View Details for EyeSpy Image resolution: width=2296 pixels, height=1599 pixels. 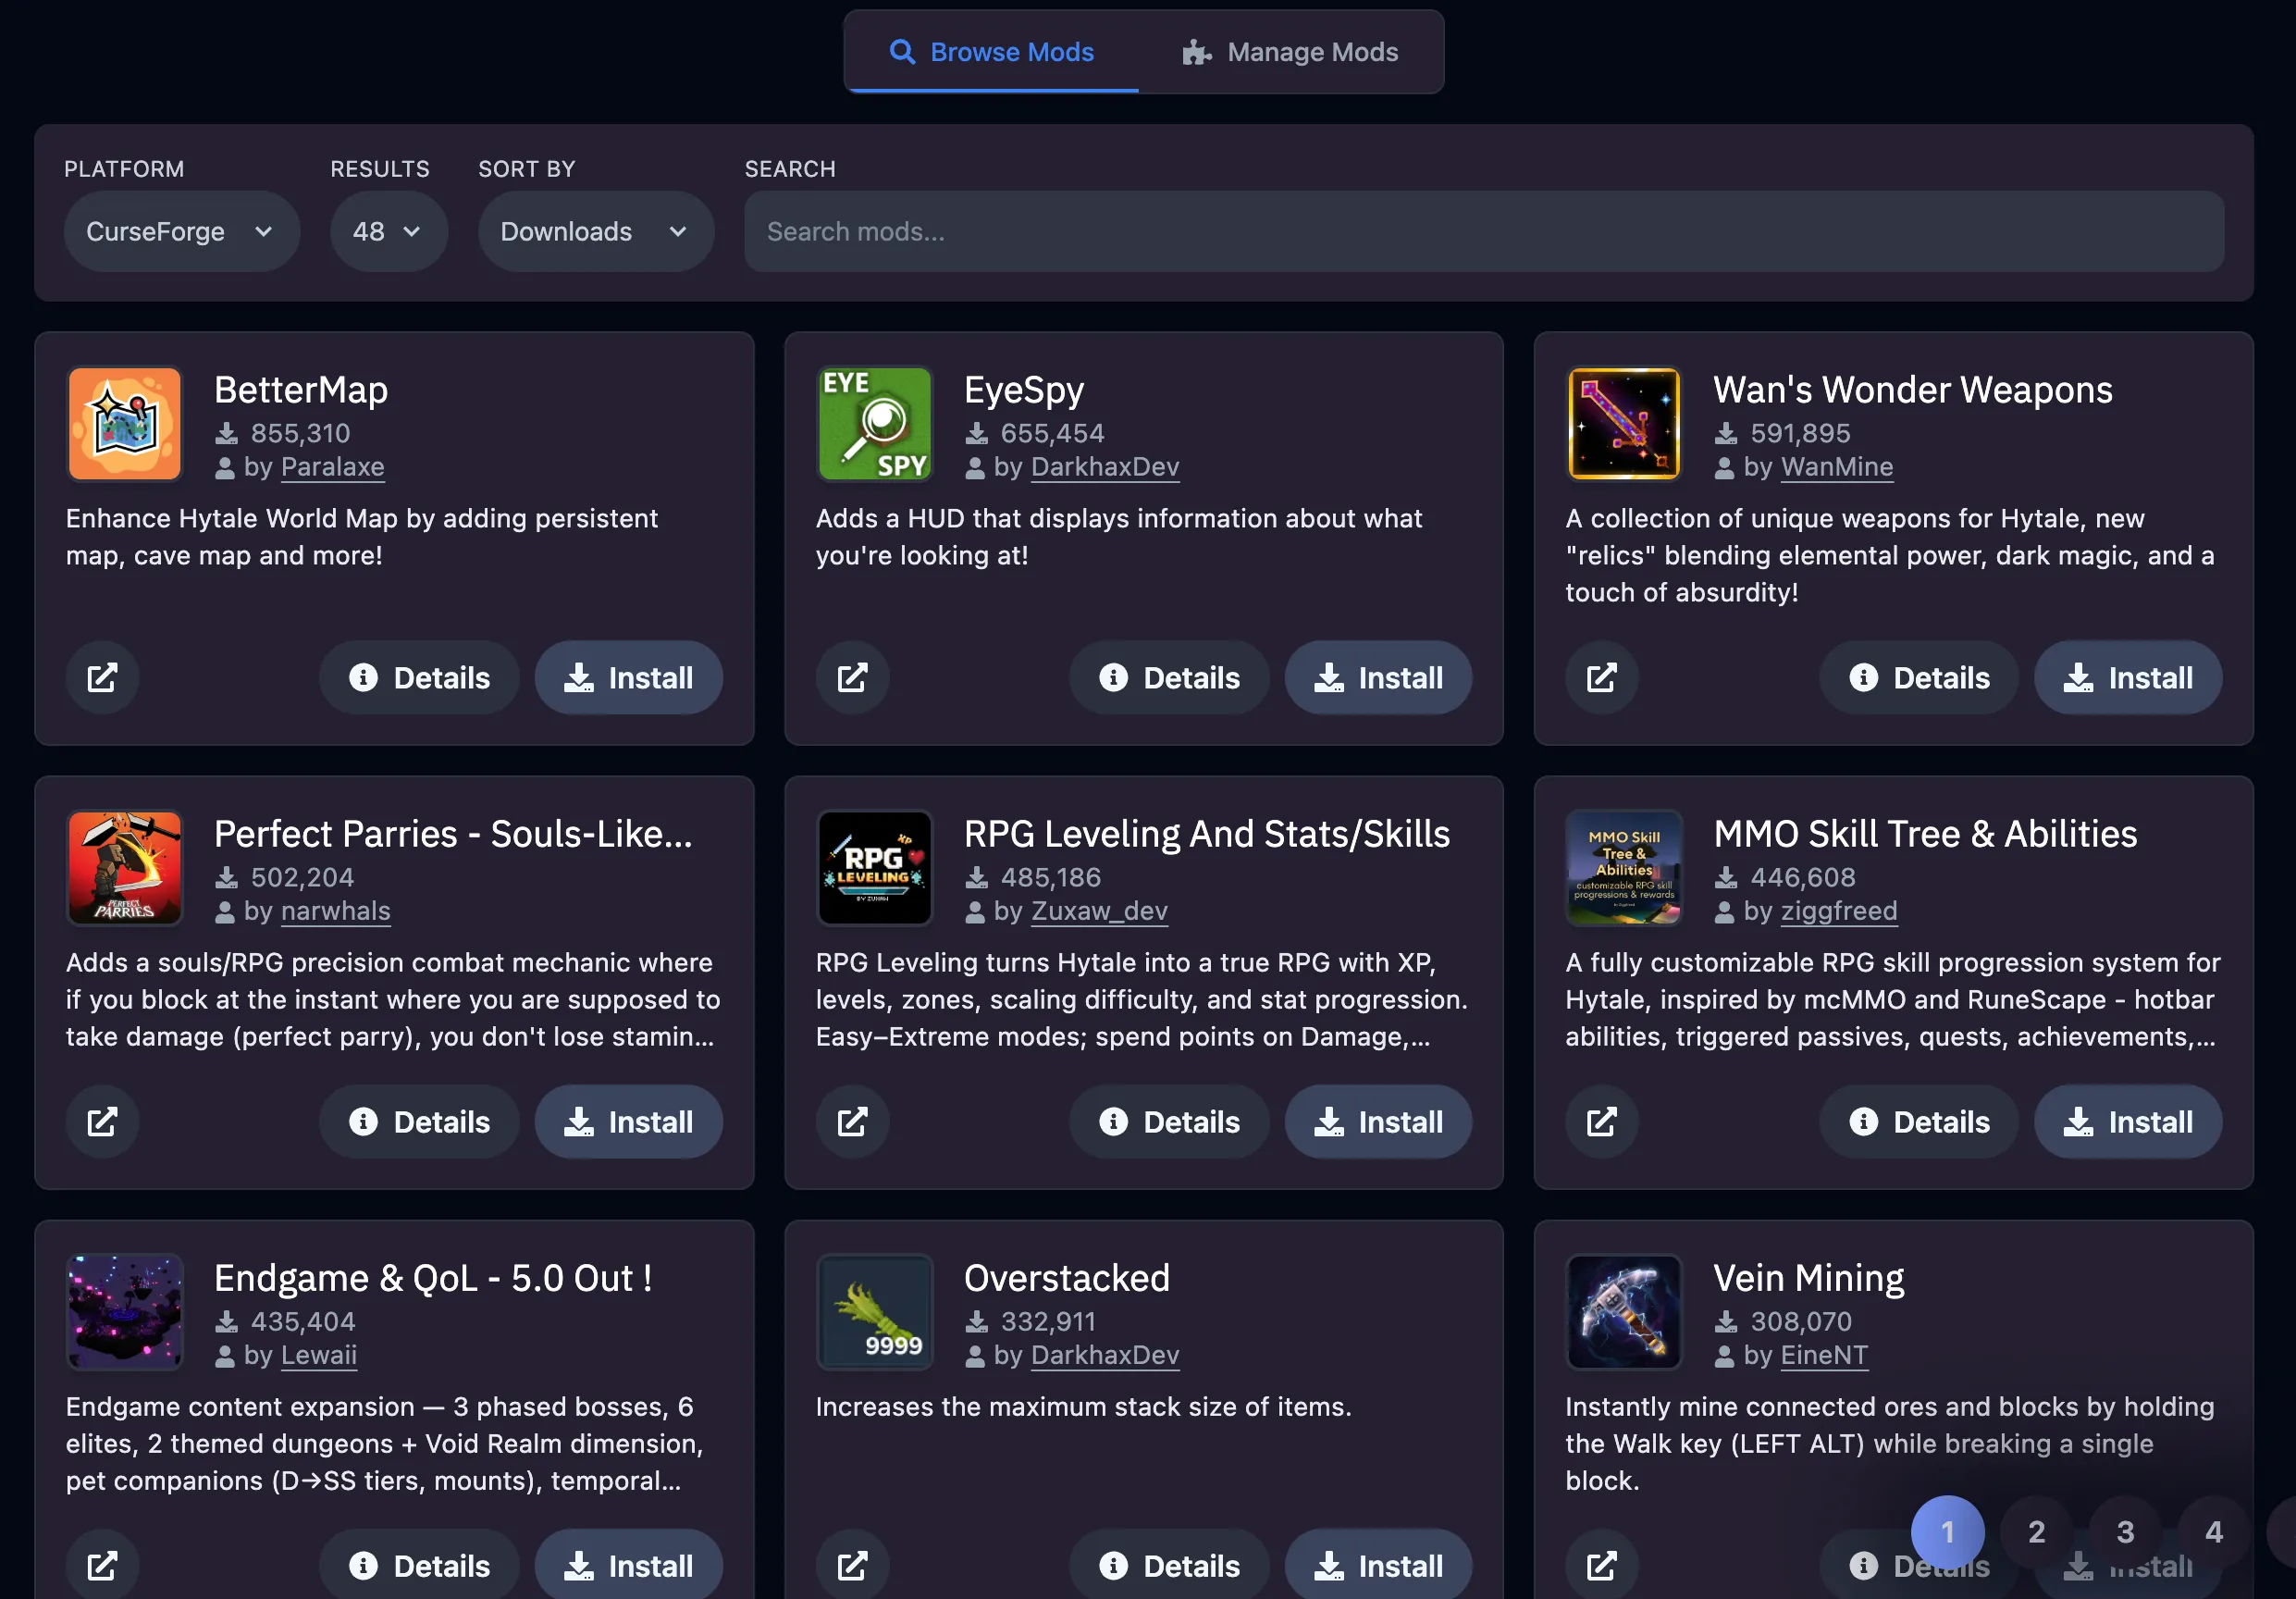(x=1169, y=677)
